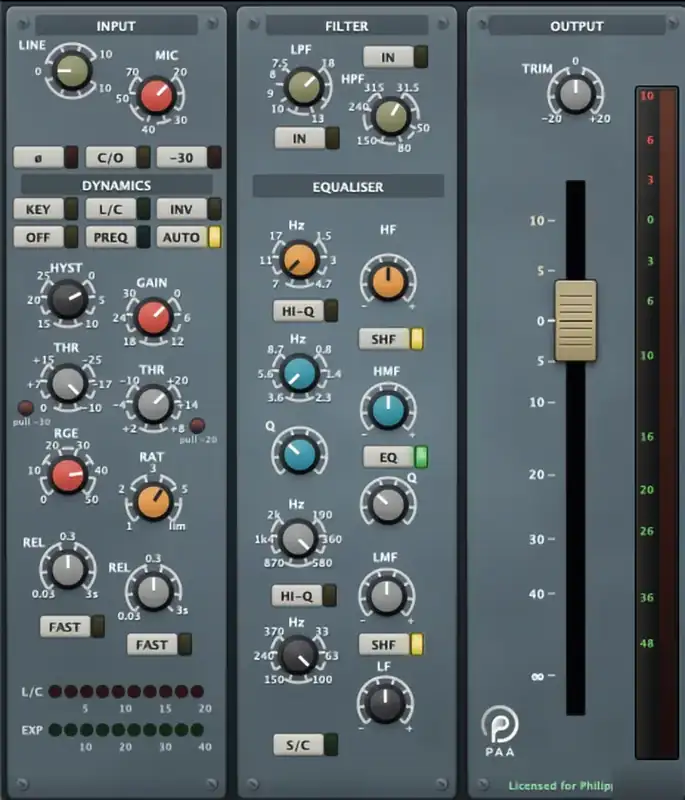The width and height of the screenshot is (685, 800).
Task: Click the grey LMF gain knob
Action: [387, 595]
